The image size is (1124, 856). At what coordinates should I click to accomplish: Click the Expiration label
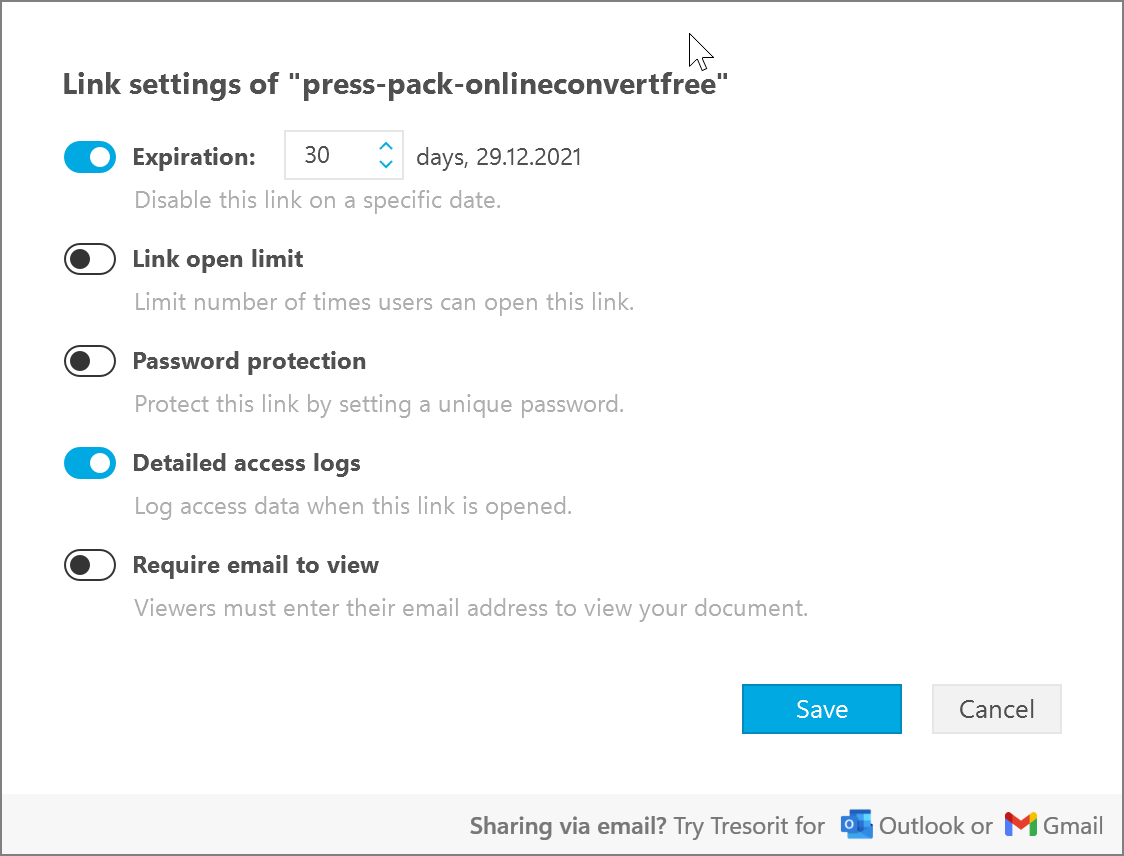pyautogui.click(x=194, y=157)
